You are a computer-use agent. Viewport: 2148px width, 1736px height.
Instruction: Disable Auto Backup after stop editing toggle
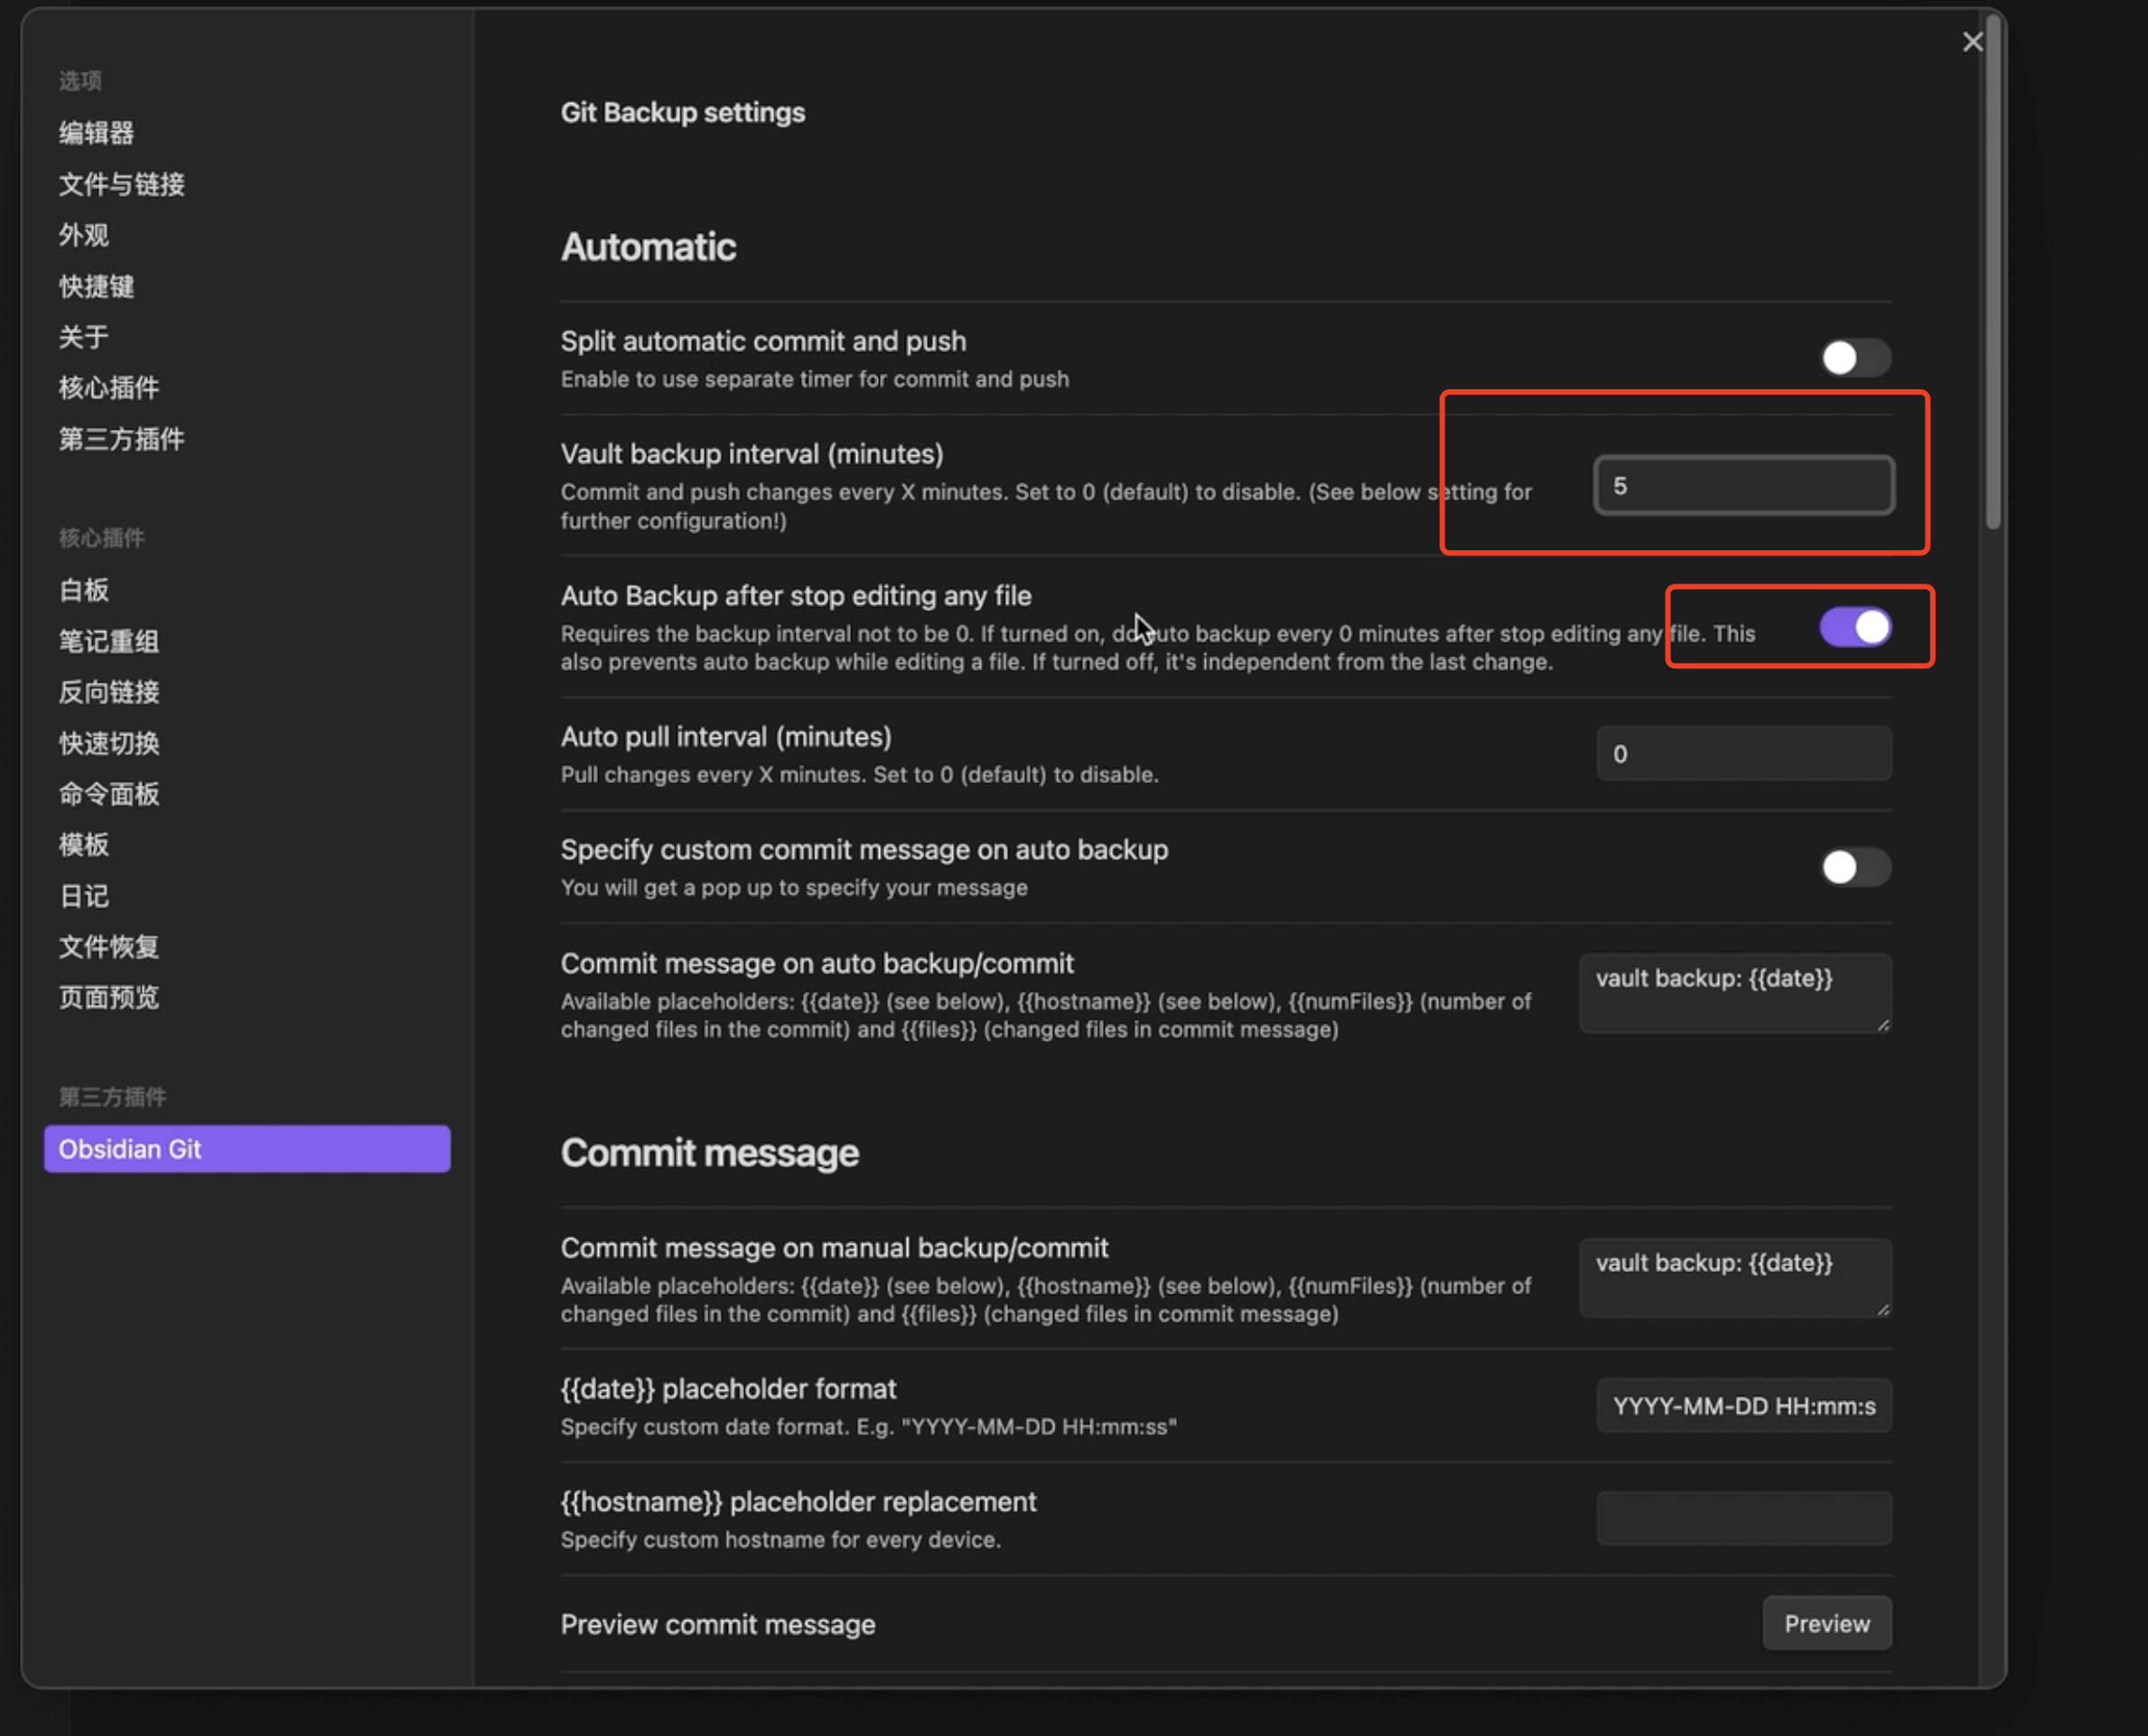(1854, 628)
